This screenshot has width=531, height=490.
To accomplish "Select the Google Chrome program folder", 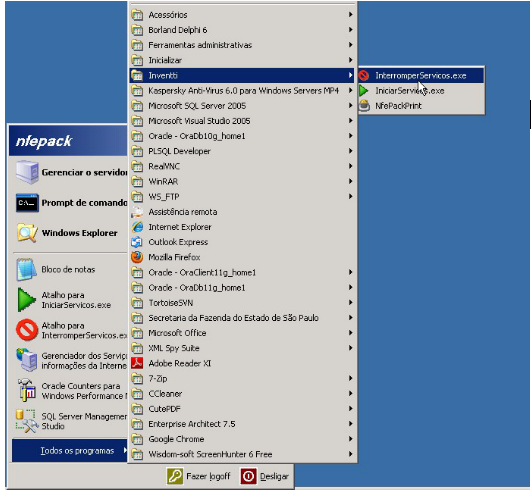I will [x=242, y=439].
